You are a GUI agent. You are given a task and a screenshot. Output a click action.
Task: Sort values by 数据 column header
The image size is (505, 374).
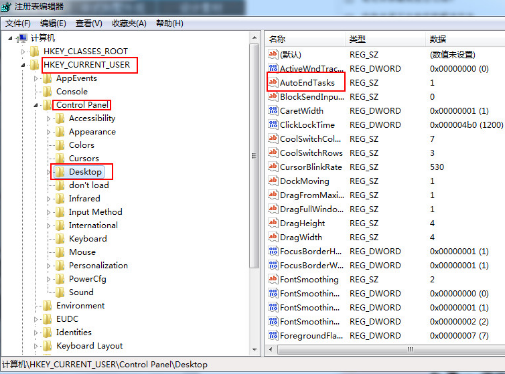466,39
